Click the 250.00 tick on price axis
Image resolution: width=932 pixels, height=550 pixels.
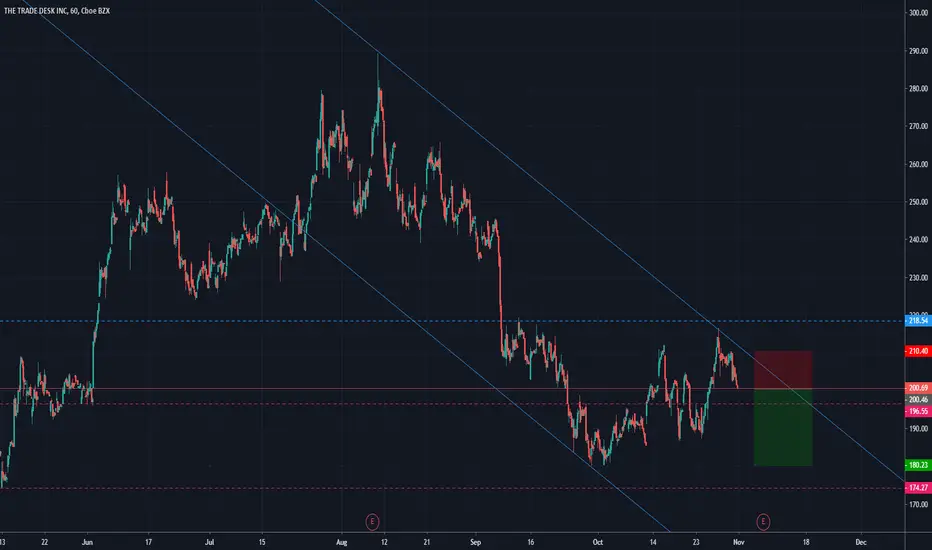918,202
